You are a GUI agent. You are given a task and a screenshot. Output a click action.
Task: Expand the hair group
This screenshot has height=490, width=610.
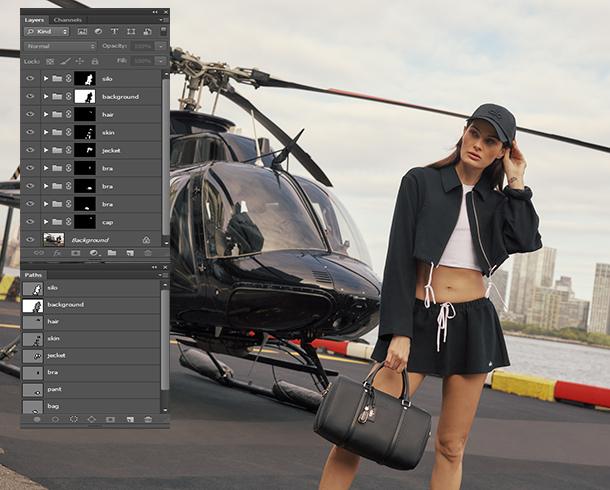(46, 114)
